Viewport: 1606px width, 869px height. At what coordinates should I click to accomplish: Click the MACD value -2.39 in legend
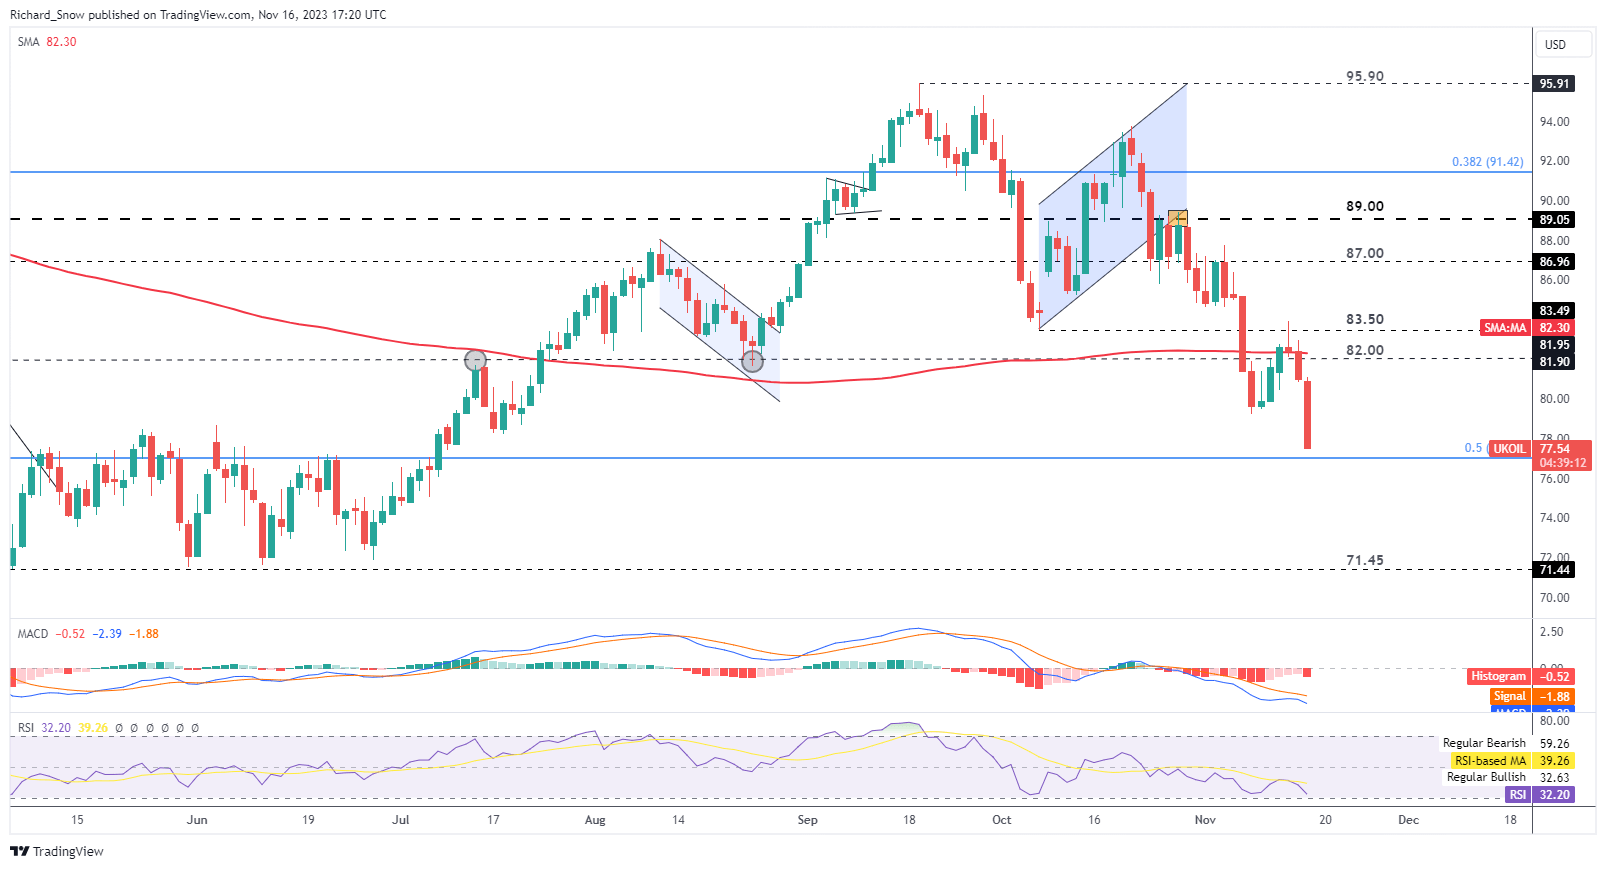coord(107,634)
